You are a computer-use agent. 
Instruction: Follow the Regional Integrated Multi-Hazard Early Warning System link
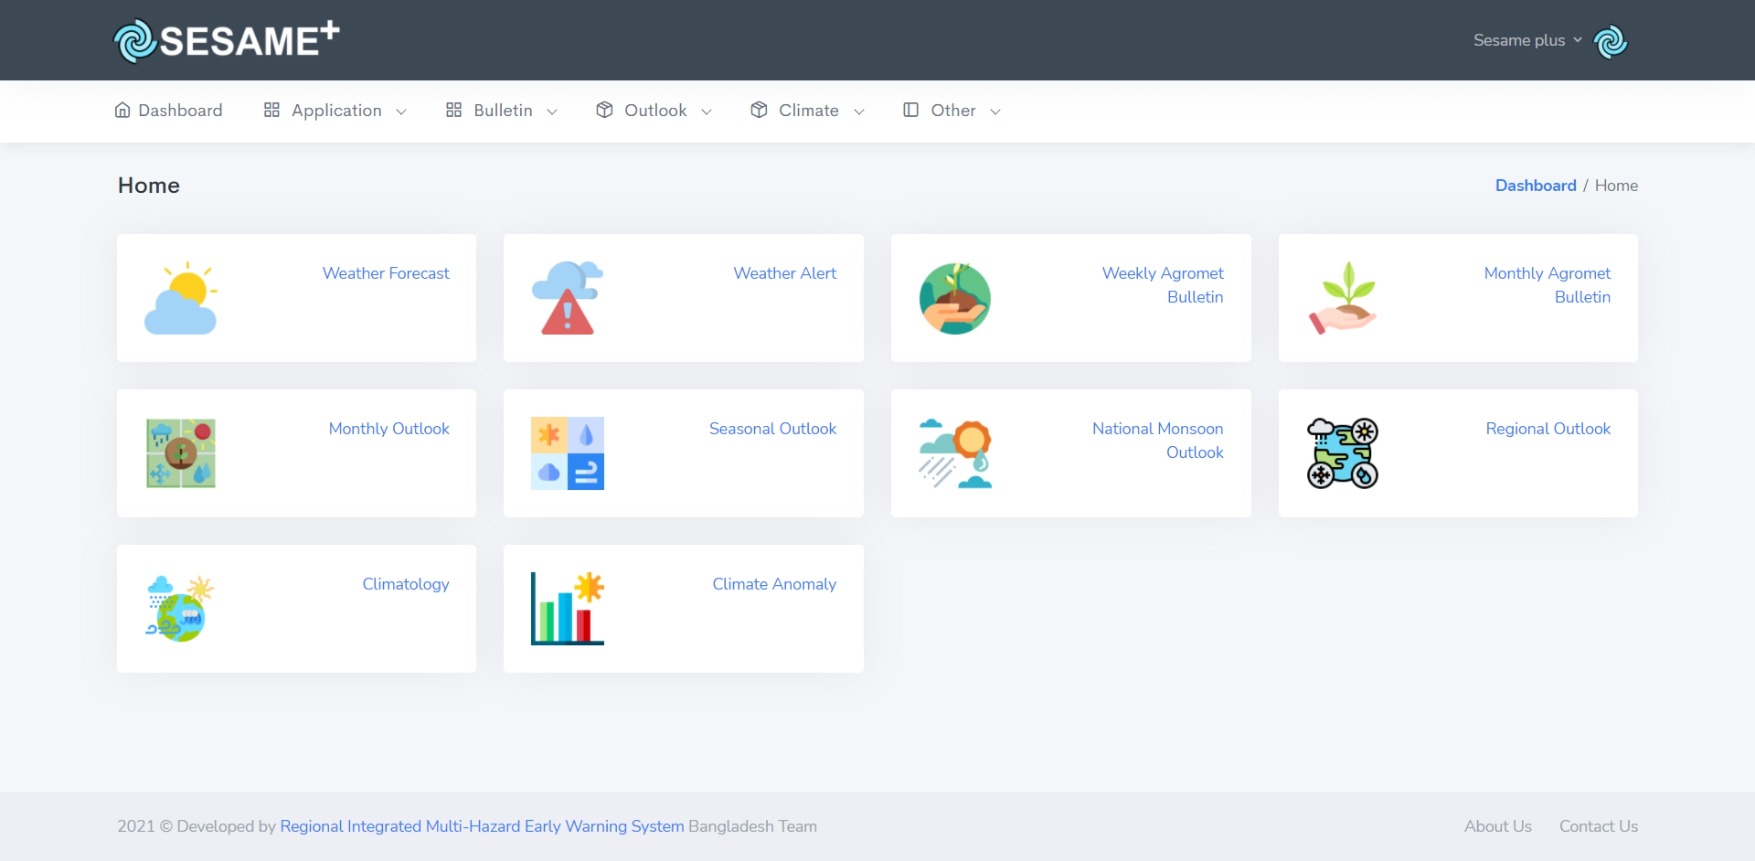482,826
